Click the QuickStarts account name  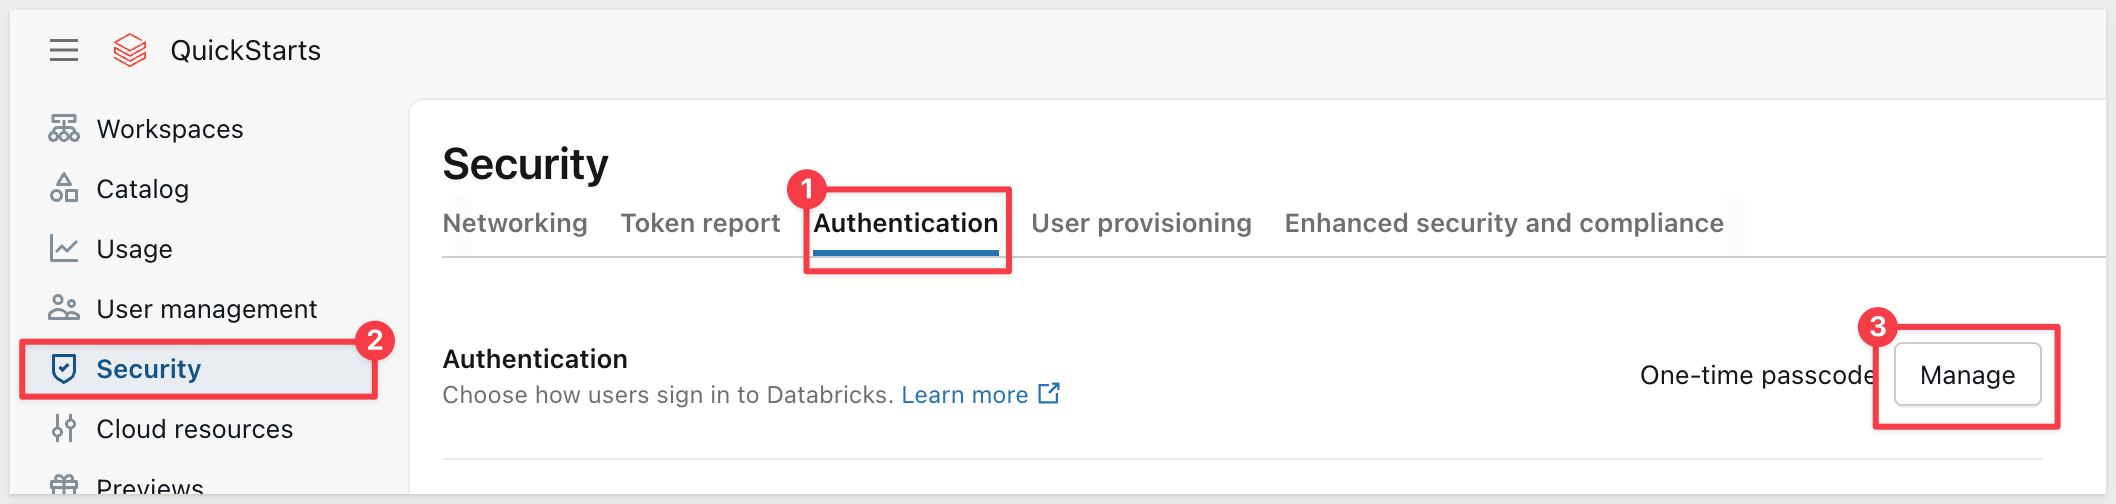tap(246, 50)
